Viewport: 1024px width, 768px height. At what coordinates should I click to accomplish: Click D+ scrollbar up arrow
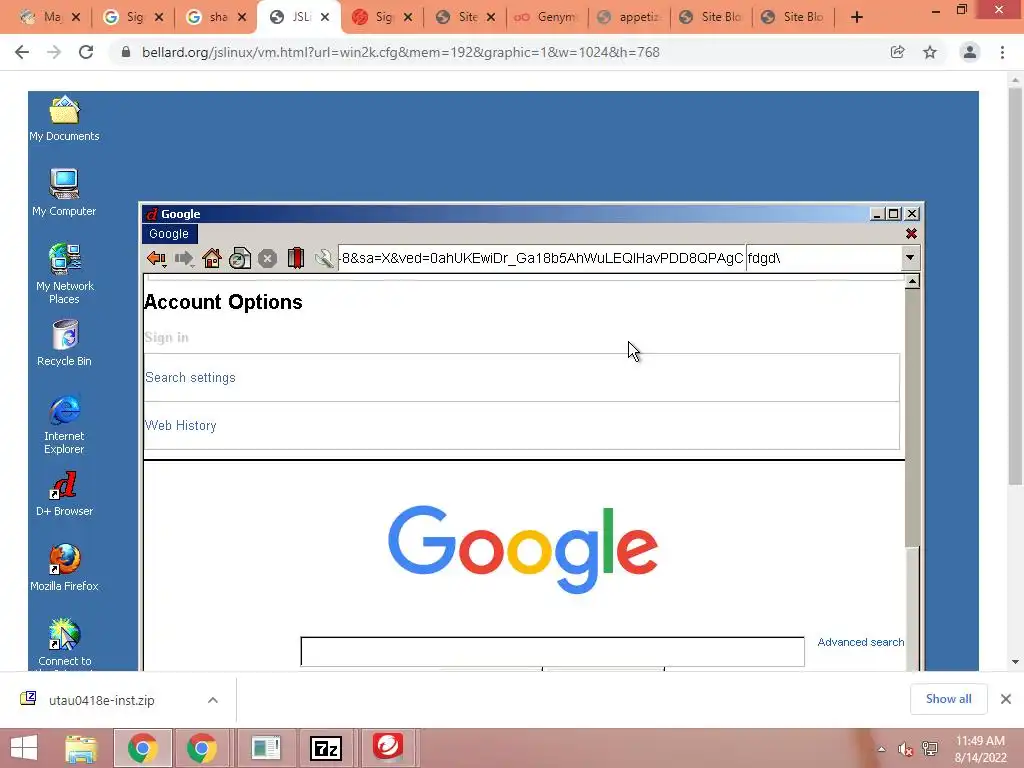(x=912, y=281)
